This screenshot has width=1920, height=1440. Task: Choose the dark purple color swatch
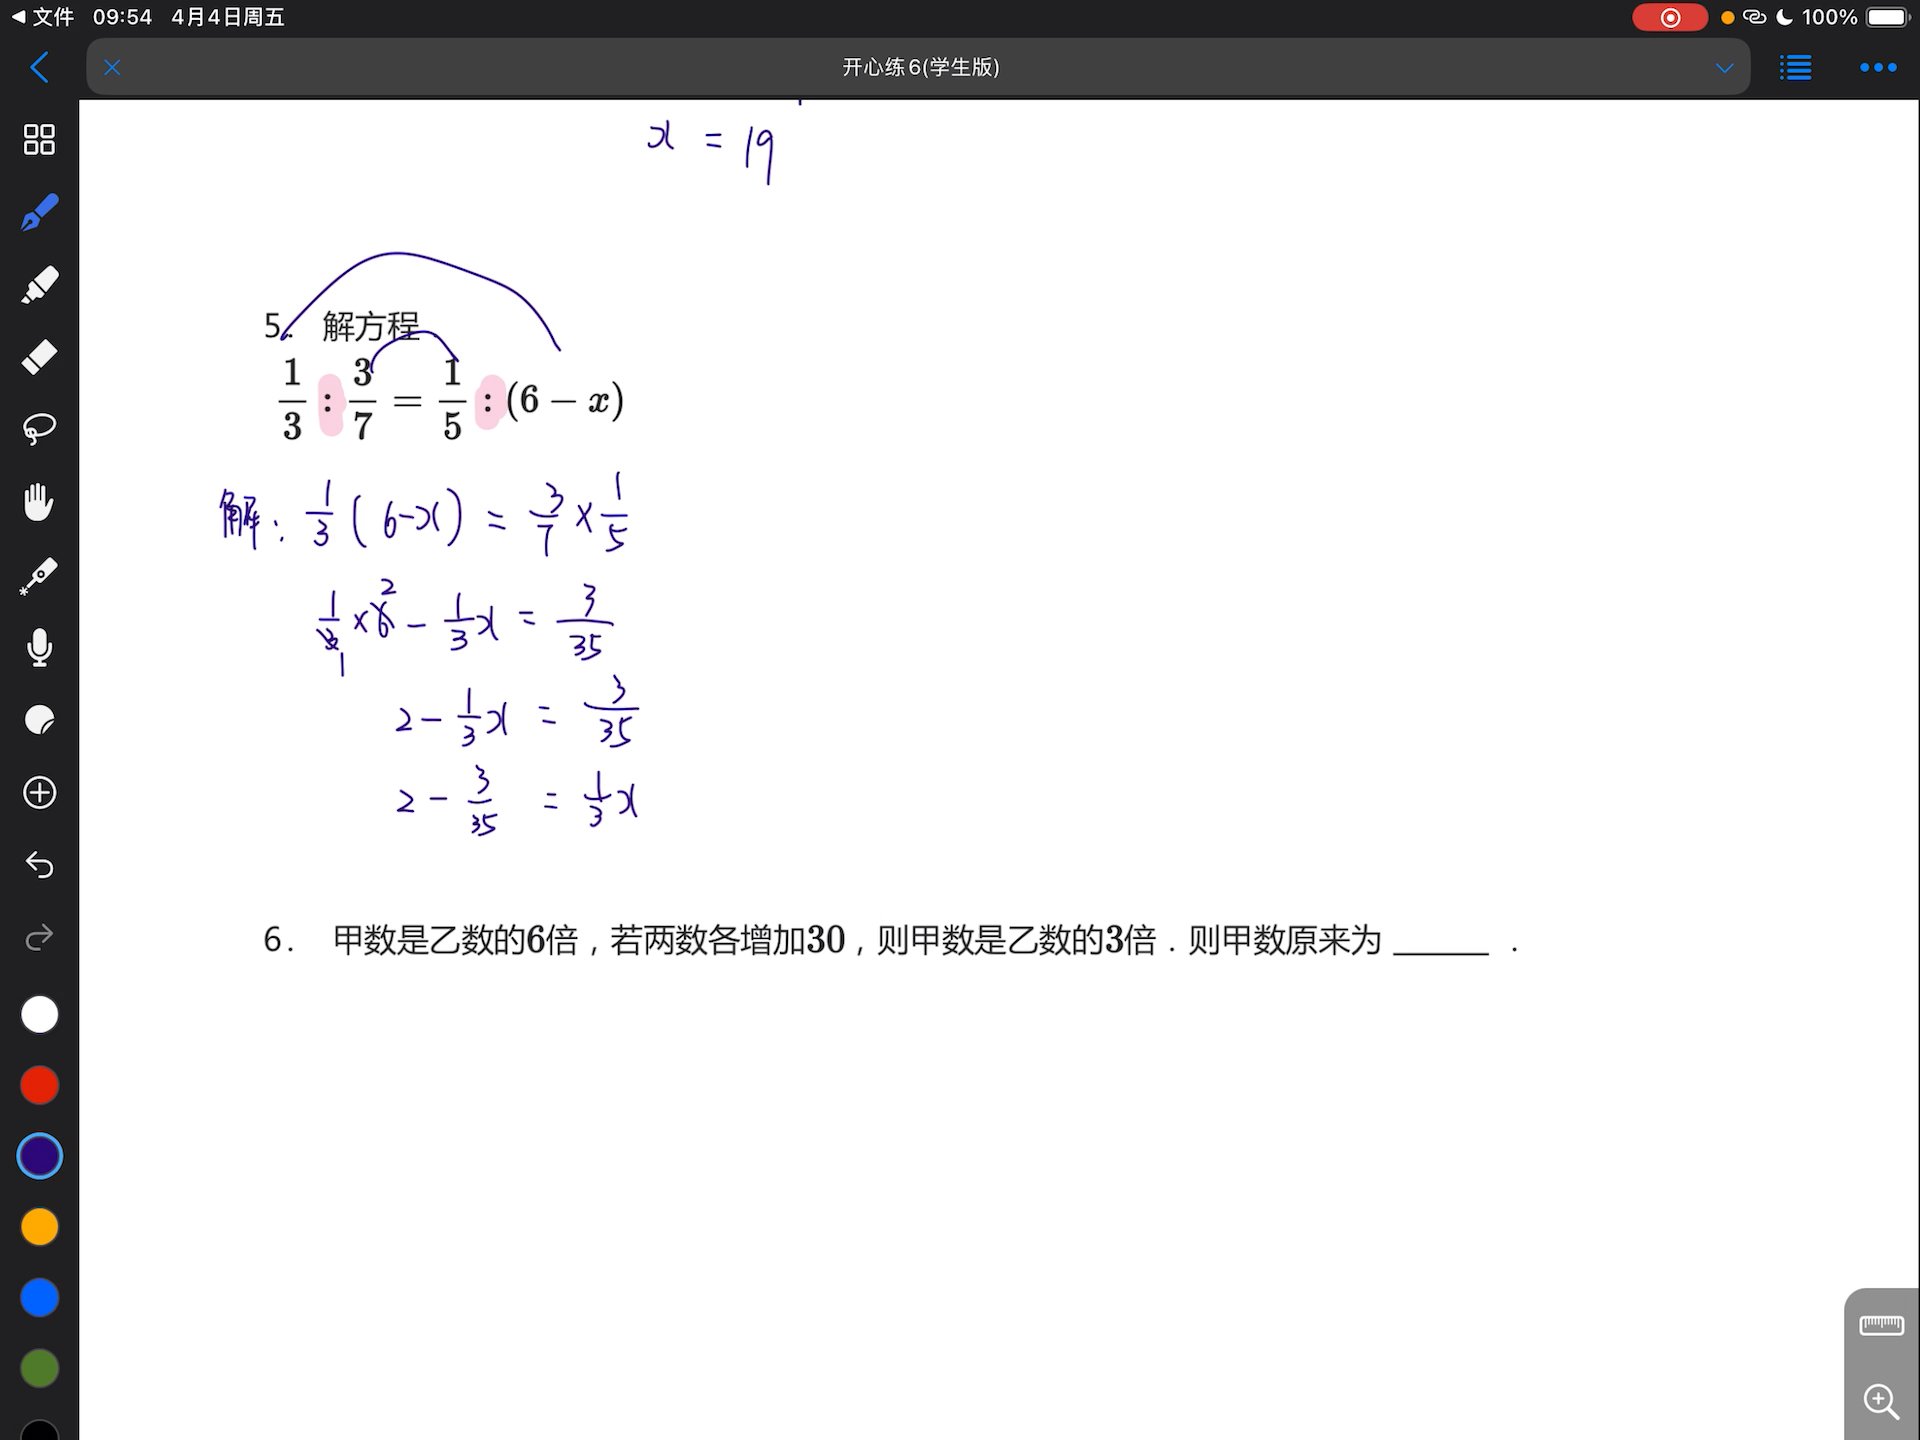pos(40,1156)
